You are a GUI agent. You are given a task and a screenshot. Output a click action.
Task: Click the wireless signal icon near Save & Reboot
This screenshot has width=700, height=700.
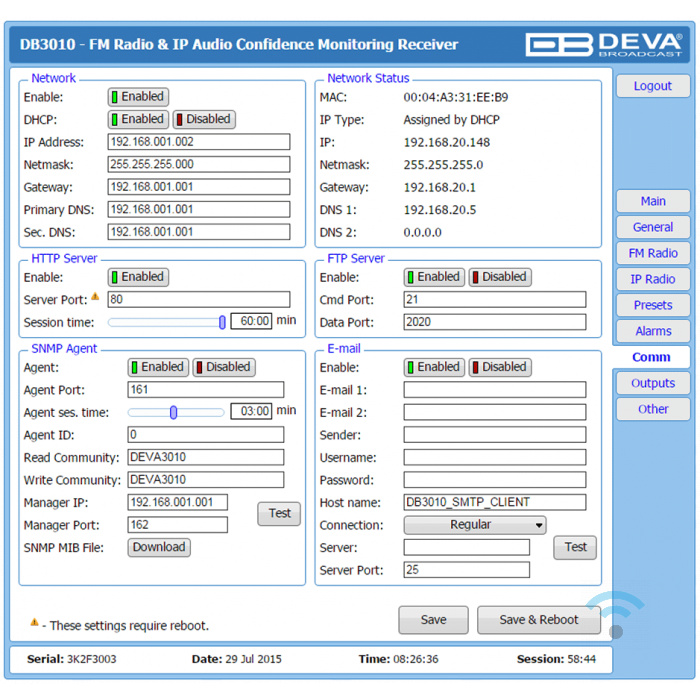[x=614, y=615]
